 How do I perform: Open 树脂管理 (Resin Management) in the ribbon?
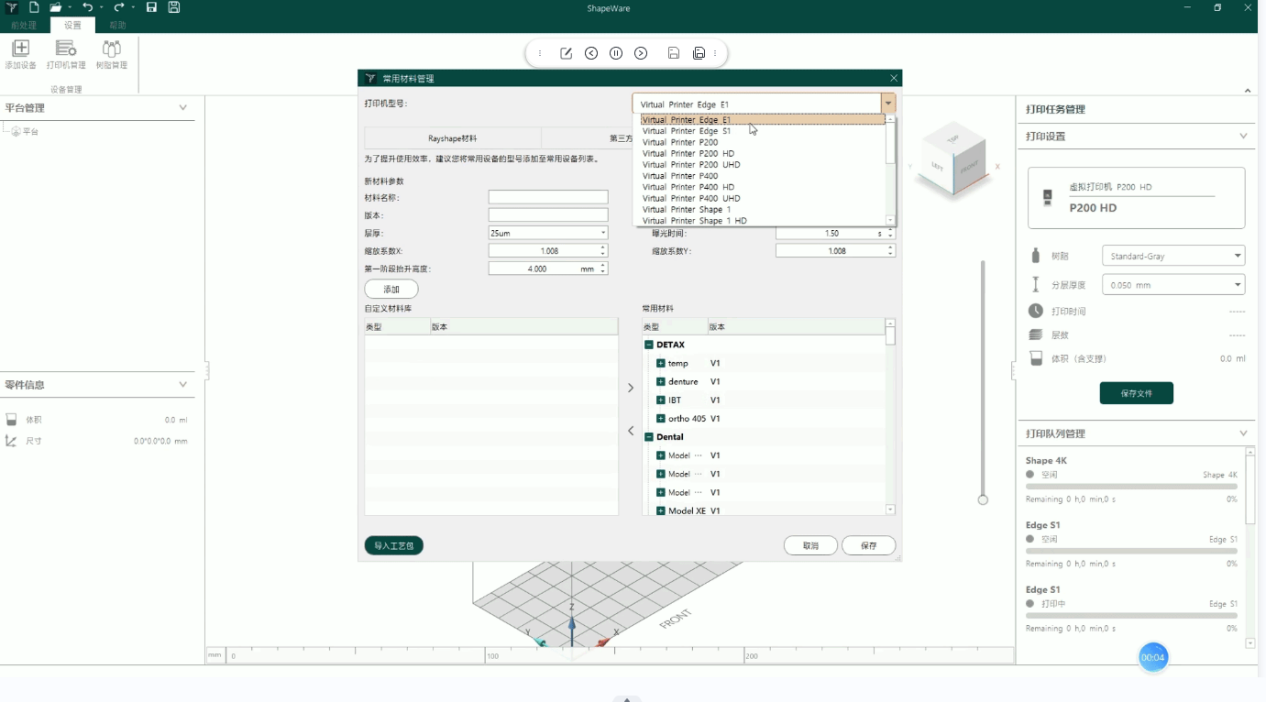[112, 55]
